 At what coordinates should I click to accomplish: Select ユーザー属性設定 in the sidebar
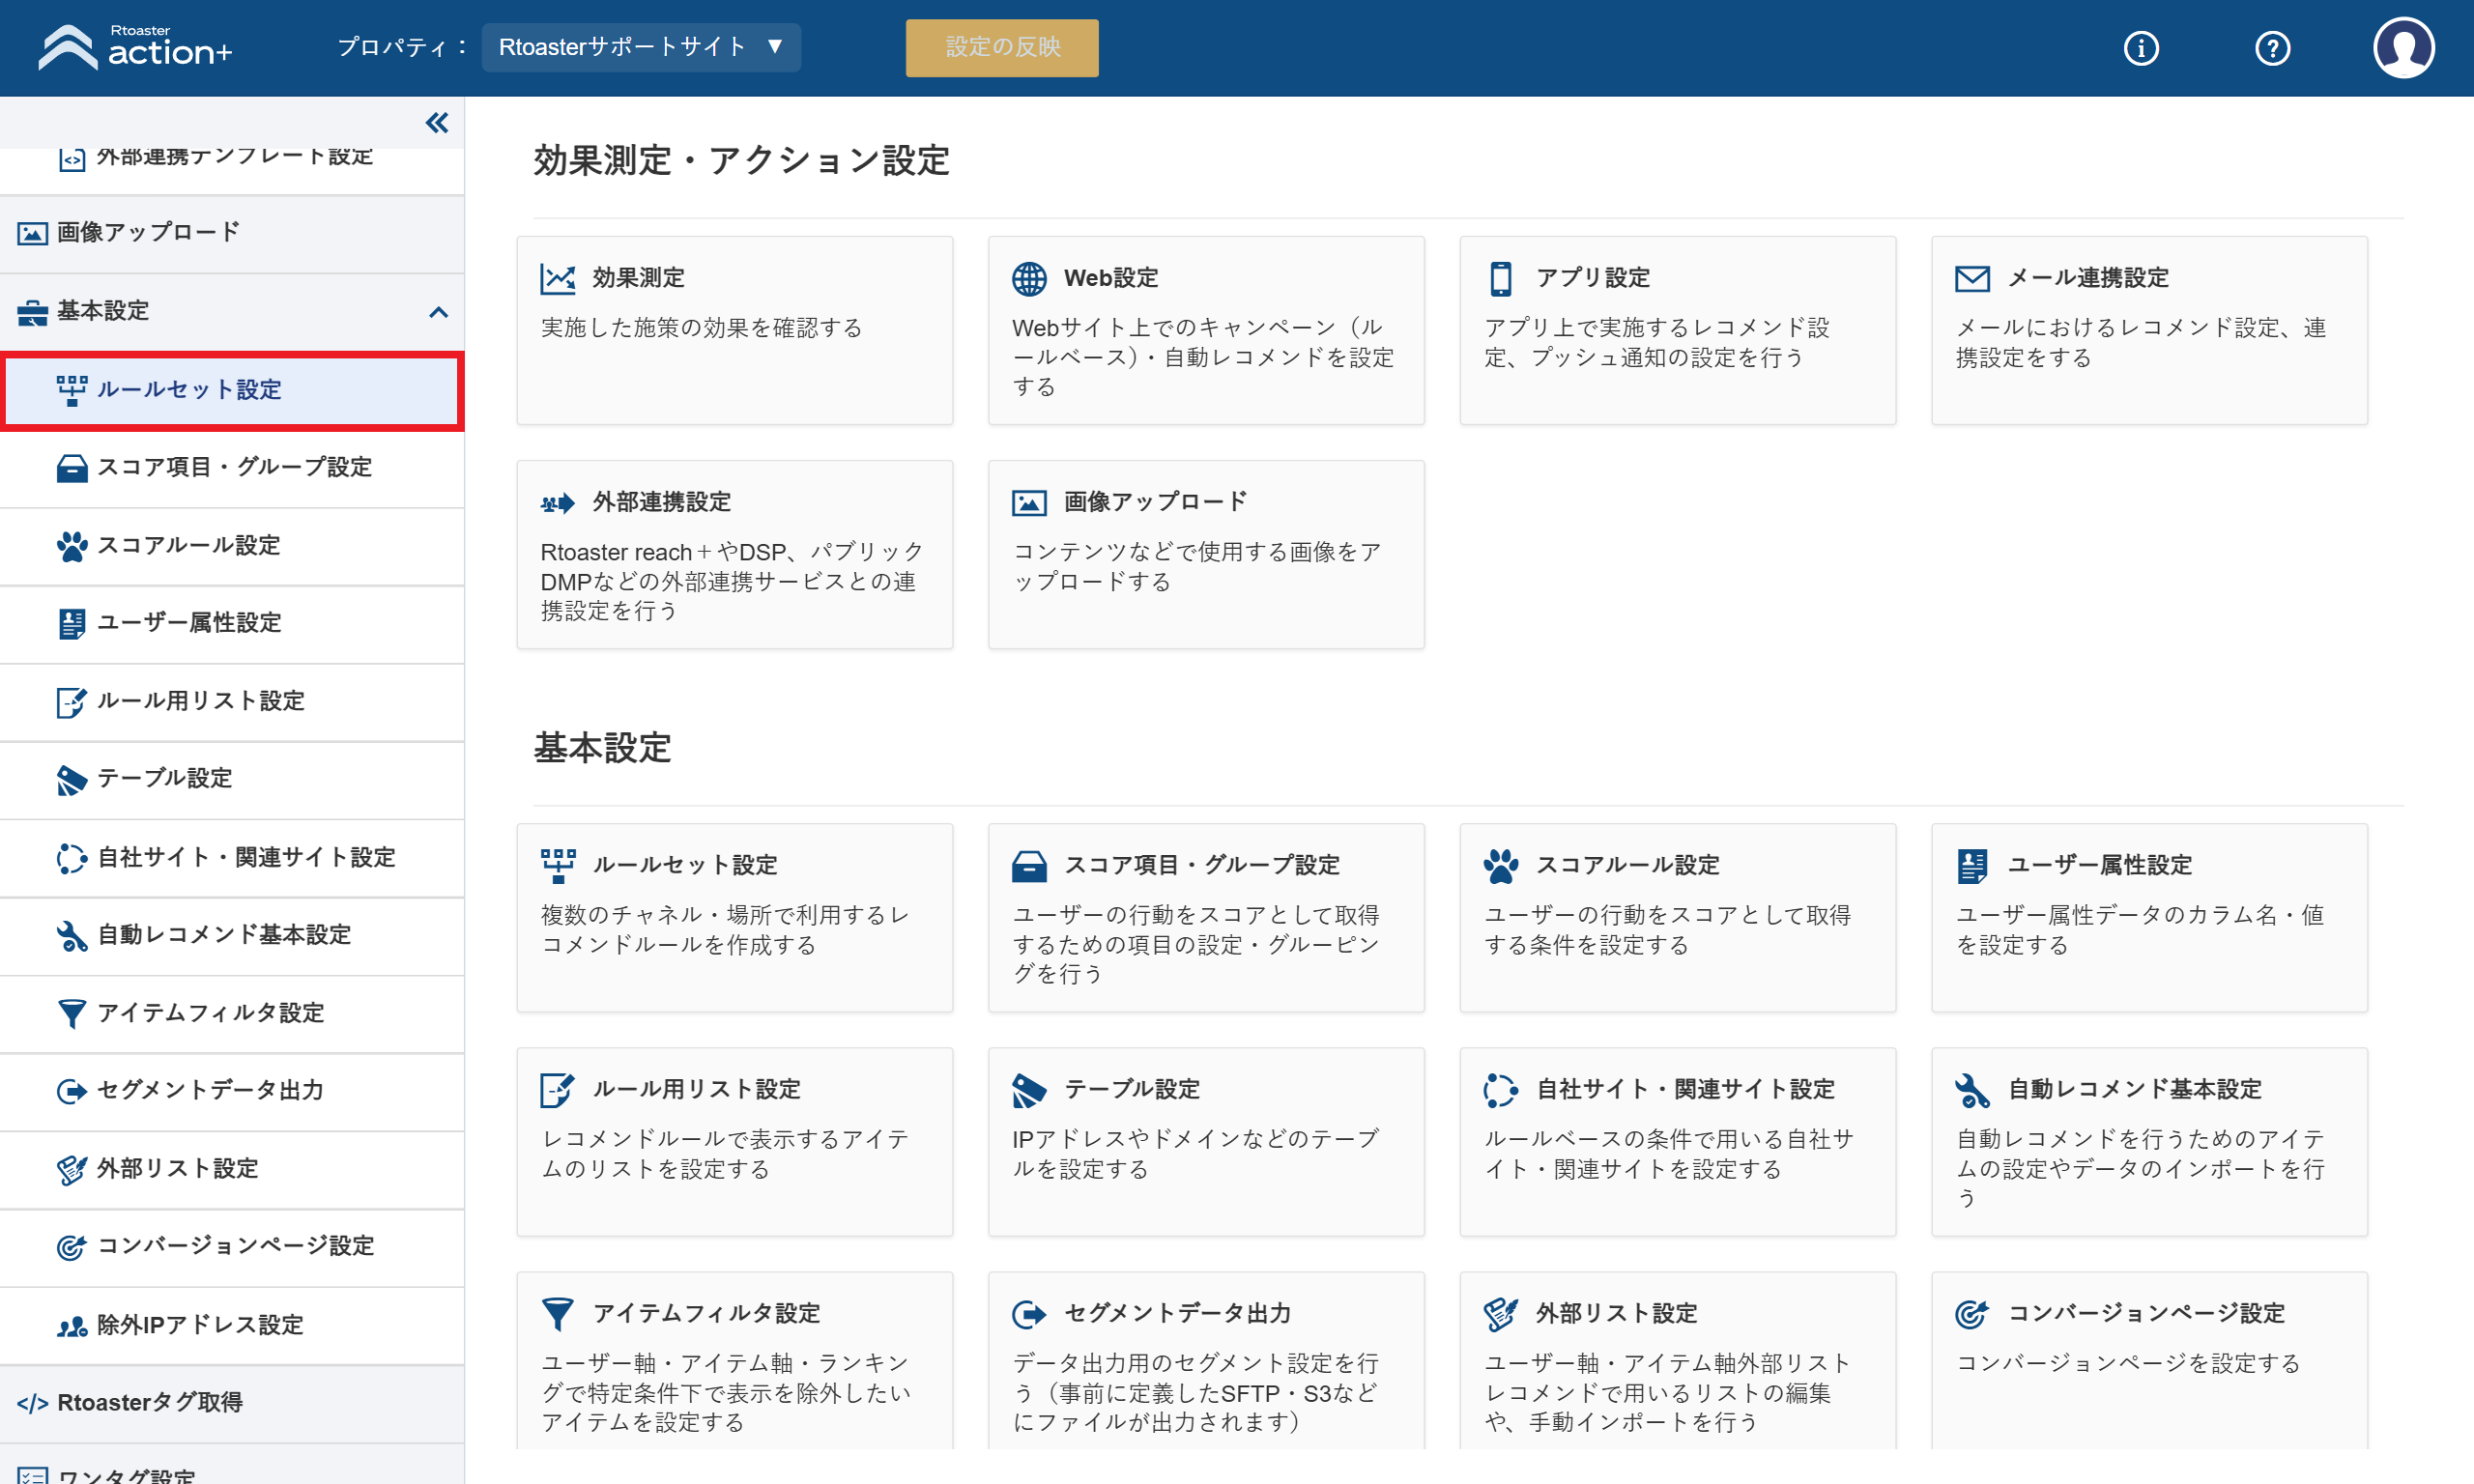tap(232, 623)
